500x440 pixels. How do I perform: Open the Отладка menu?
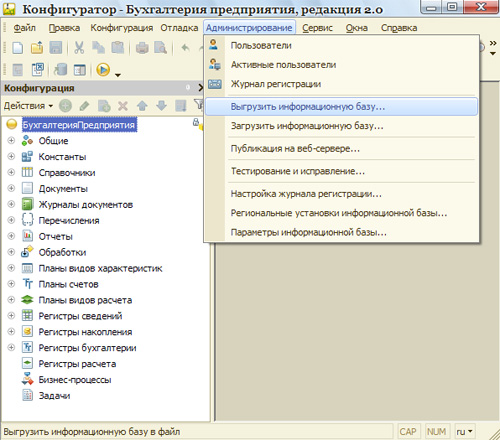click(179, 28)
